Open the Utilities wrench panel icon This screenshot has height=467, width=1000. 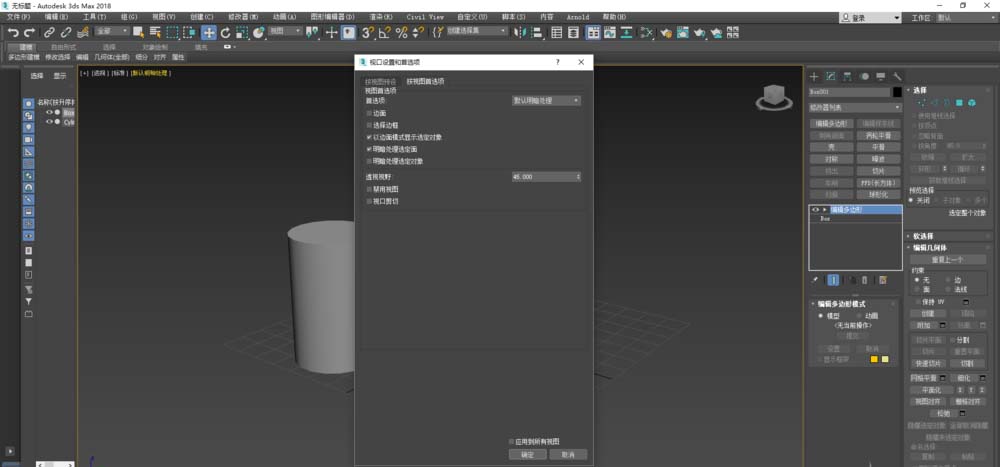(897, 76)
